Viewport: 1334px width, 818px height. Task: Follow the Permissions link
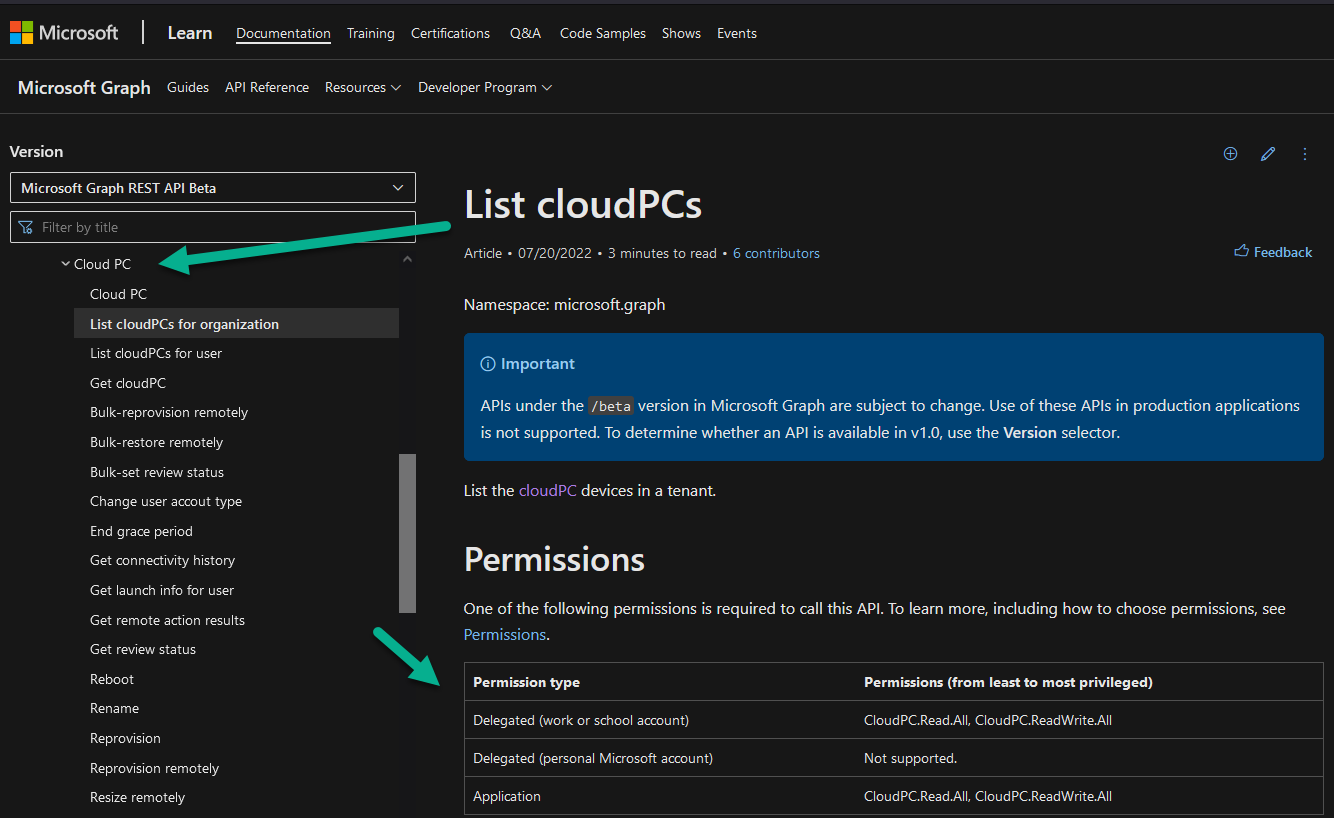pos(505,634)
